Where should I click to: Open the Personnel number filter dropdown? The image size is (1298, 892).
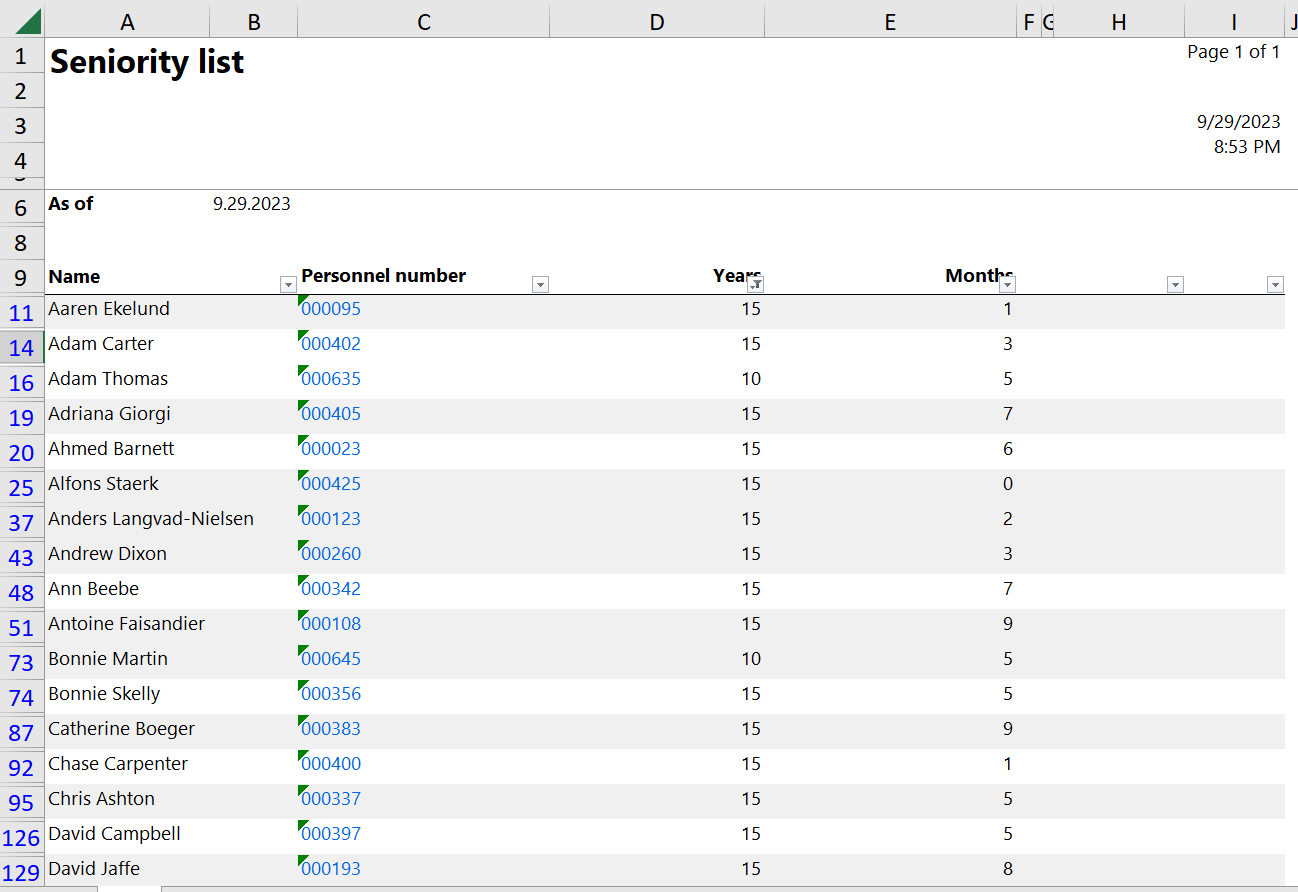(540, 284)
